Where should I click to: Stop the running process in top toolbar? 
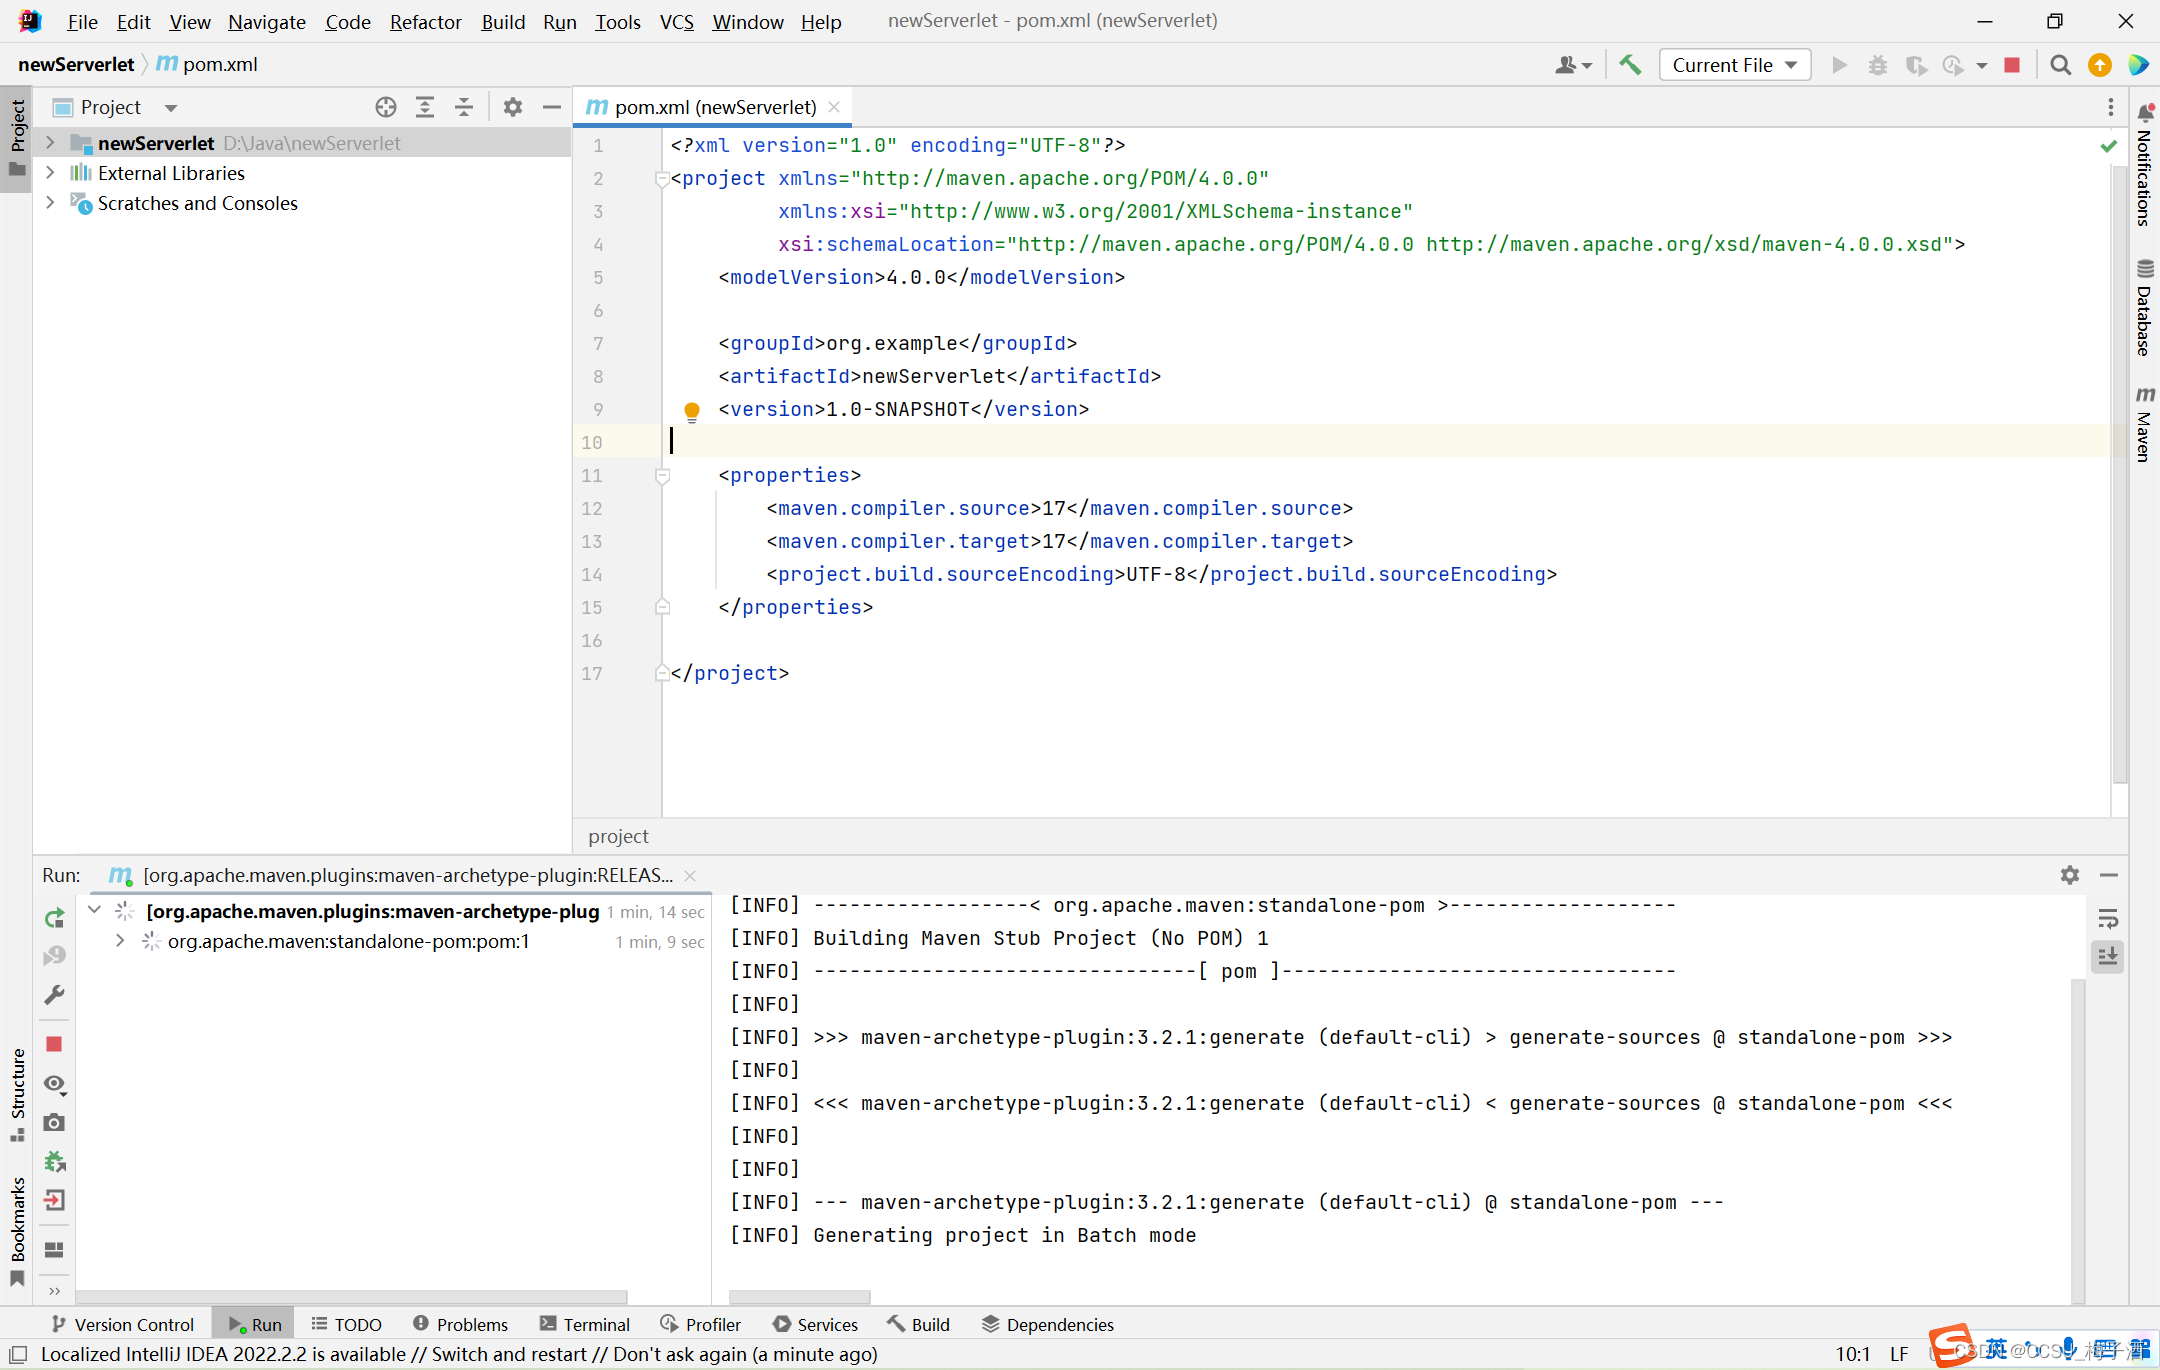pos(2012,65)
